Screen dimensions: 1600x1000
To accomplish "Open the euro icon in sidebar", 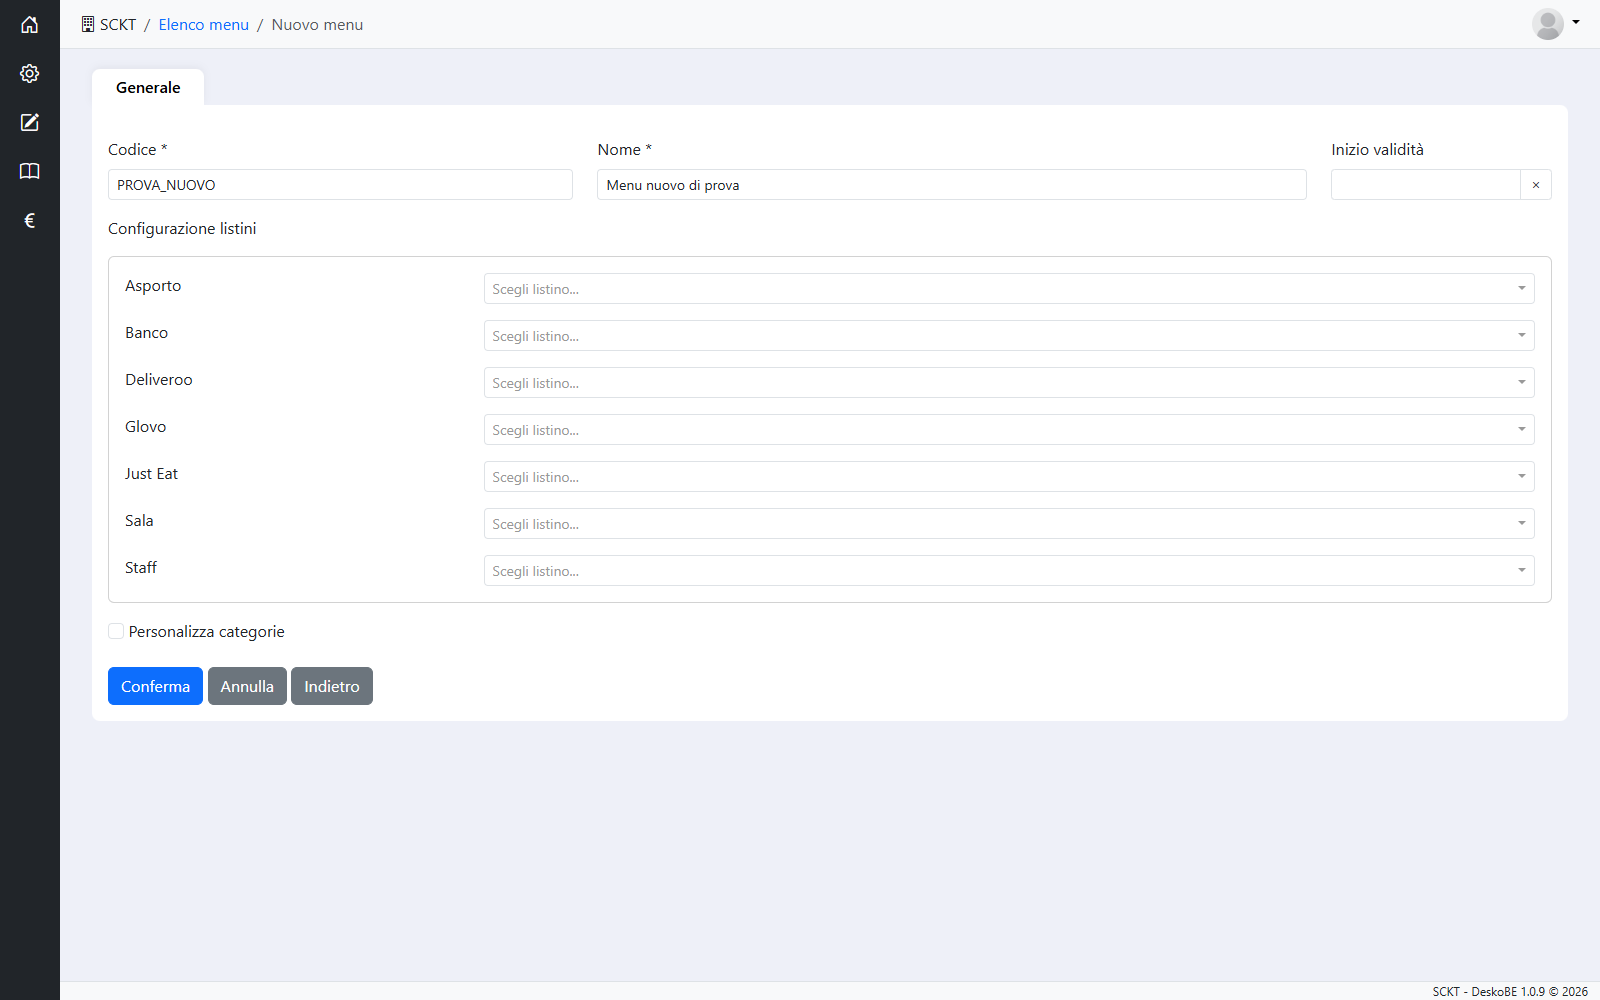I will click(x=29, y=220).
